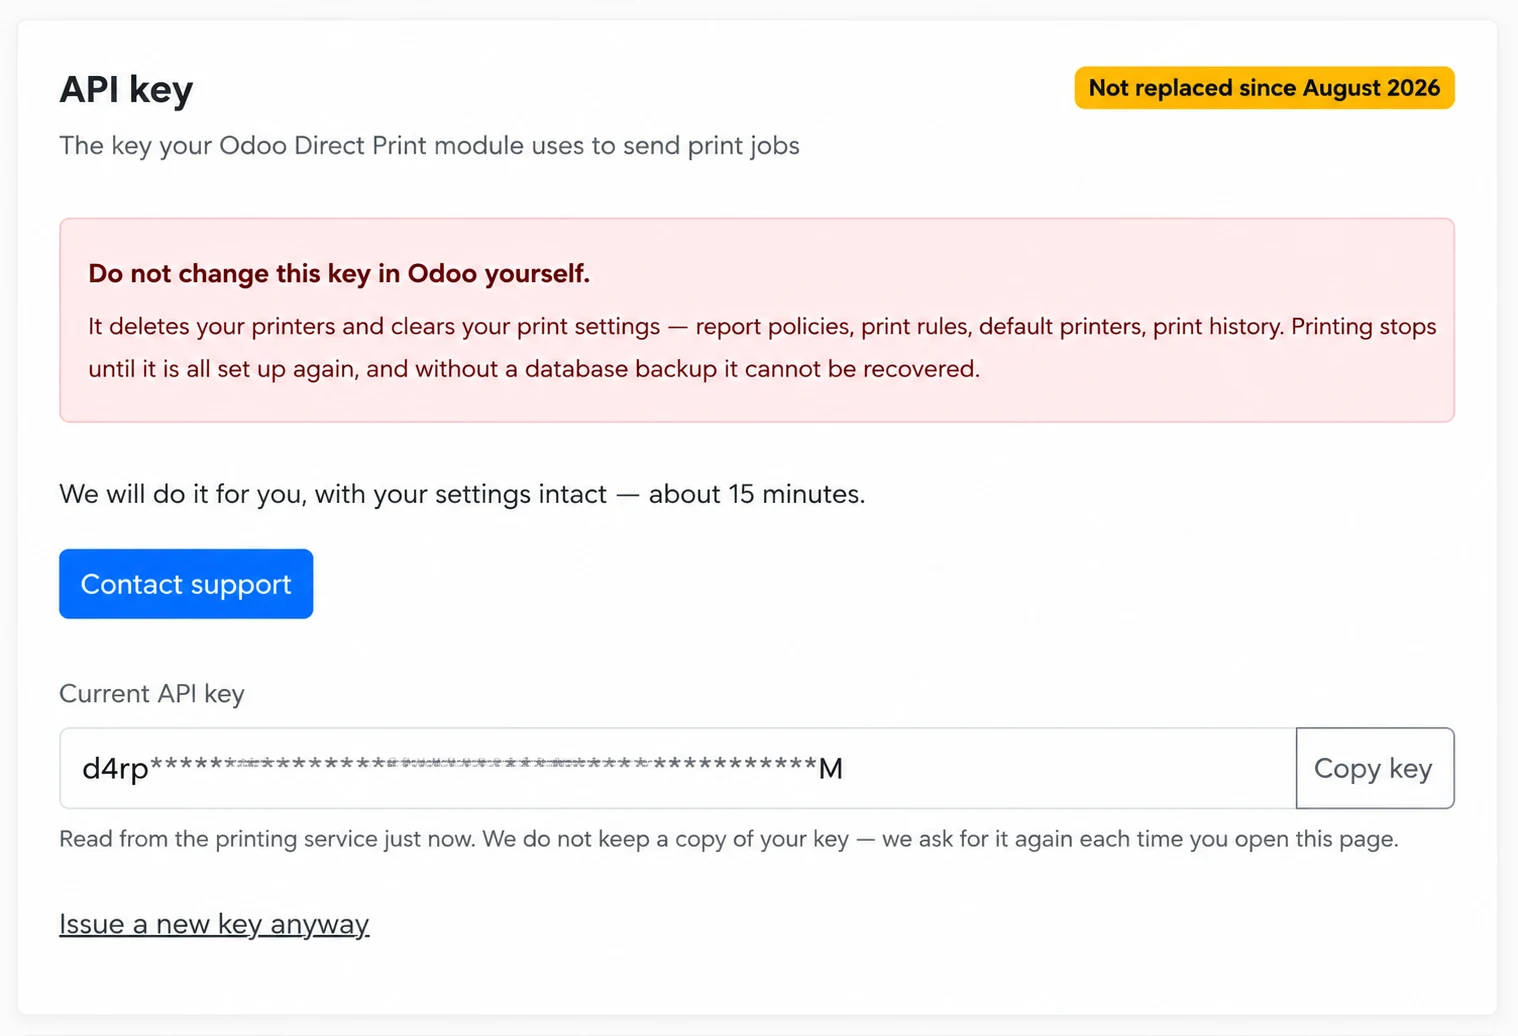The image size is (1518, 1036).
Task: Focus the Current API key field
Action: click(678, 768)
